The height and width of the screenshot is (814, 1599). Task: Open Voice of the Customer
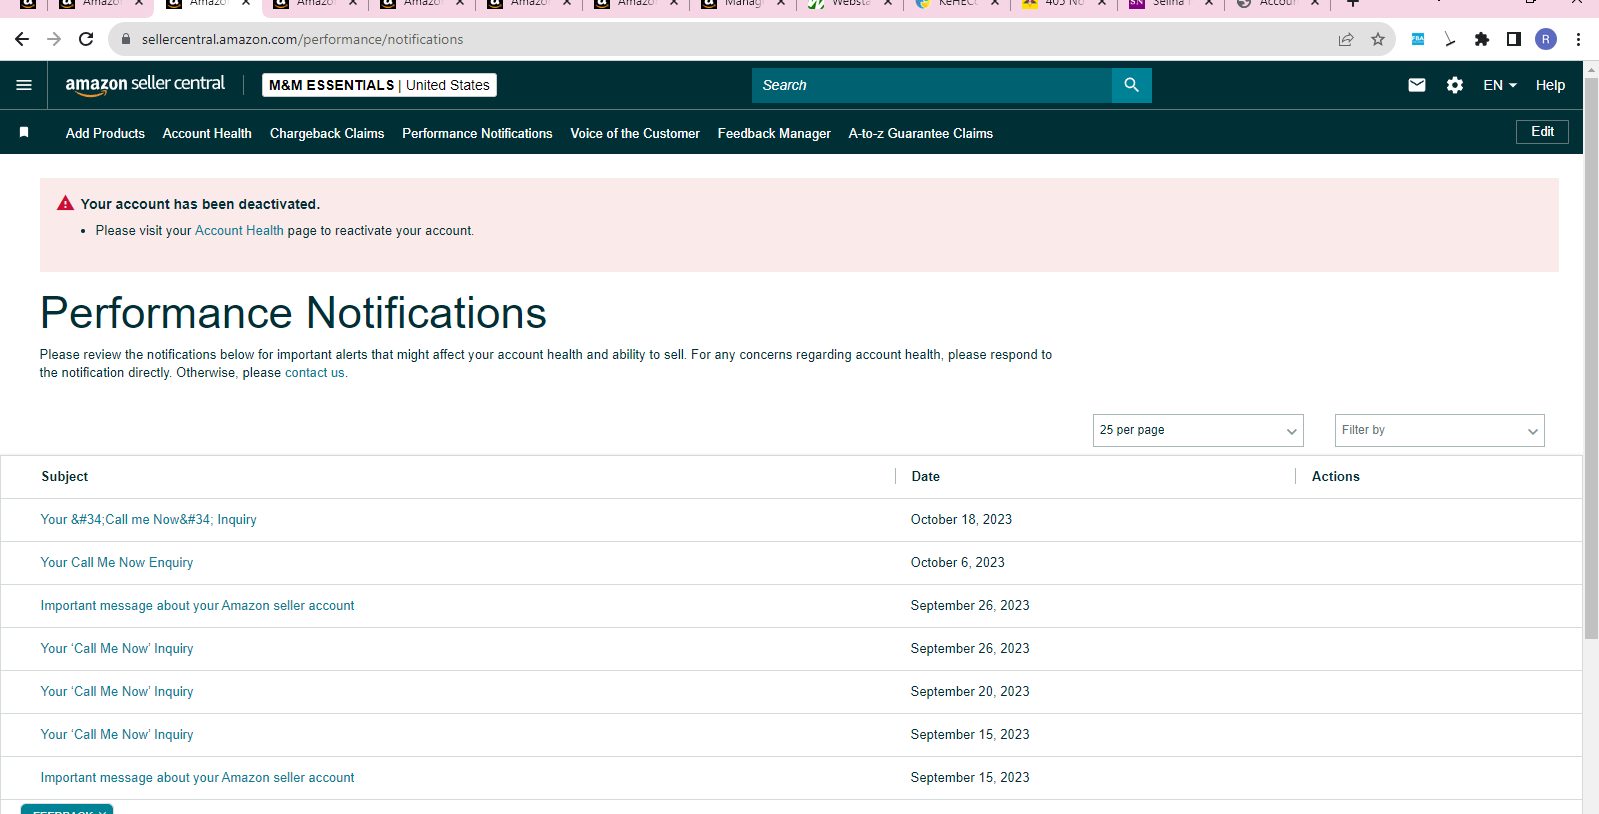(635, 133)
